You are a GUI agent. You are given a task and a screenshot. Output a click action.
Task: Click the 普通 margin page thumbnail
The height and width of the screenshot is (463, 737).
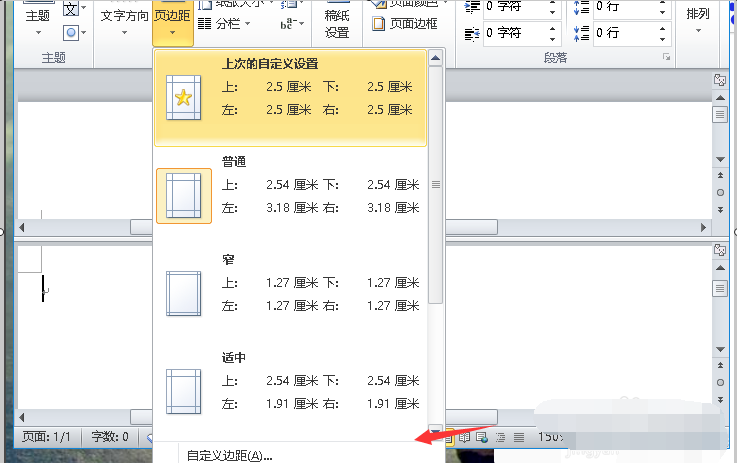click(184, 196)
